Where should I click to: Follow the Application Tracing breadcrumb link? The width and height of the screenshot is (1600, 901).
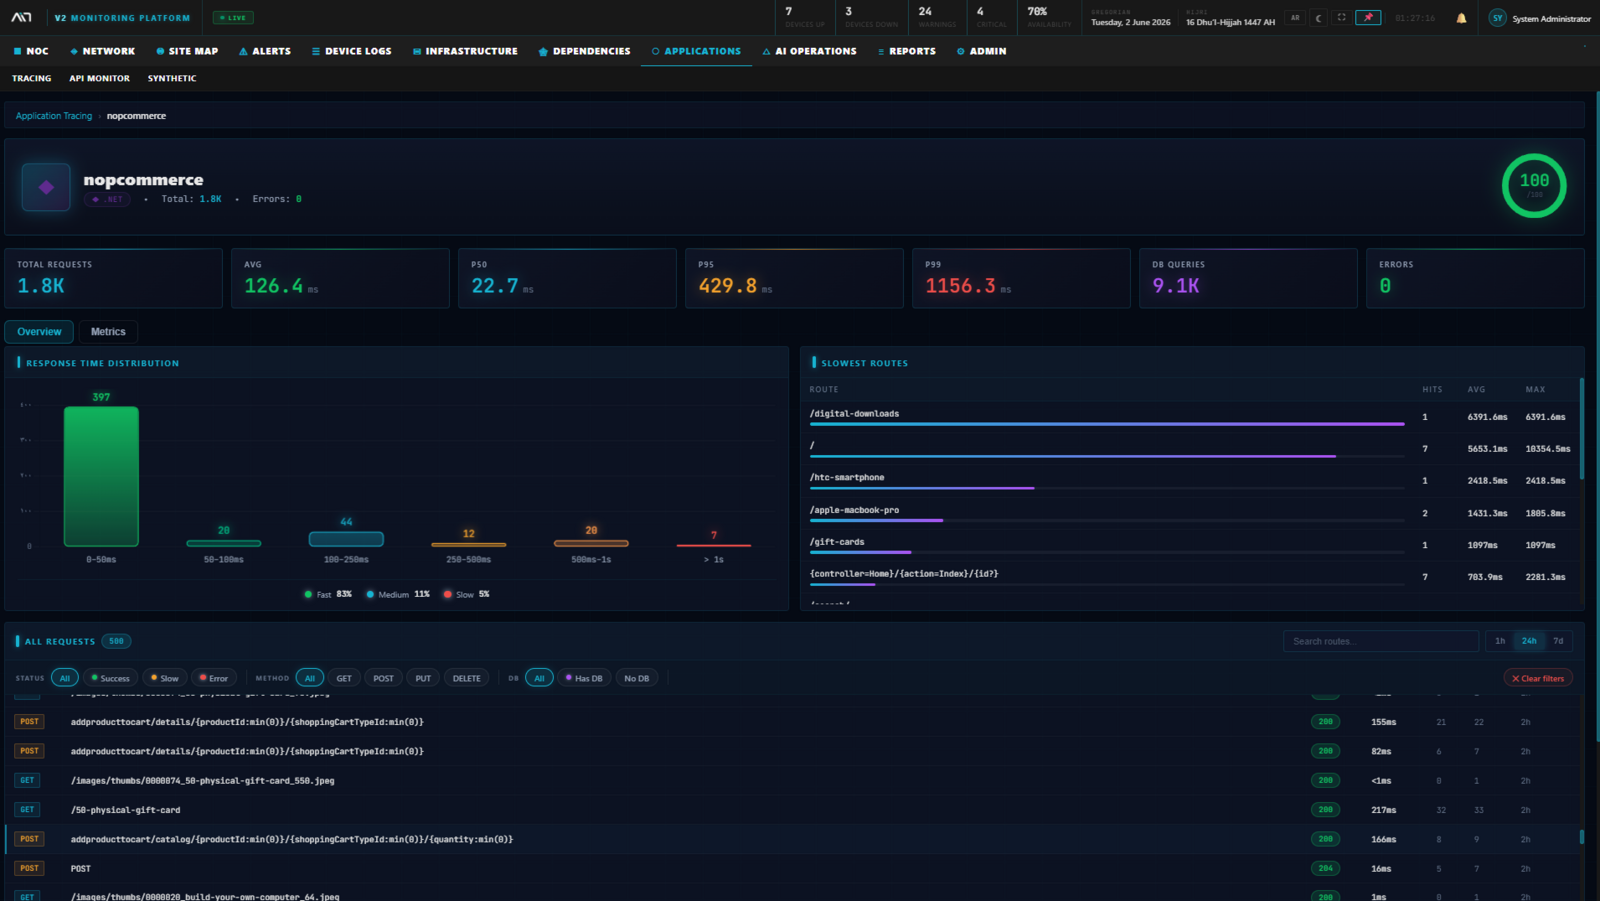54,116
